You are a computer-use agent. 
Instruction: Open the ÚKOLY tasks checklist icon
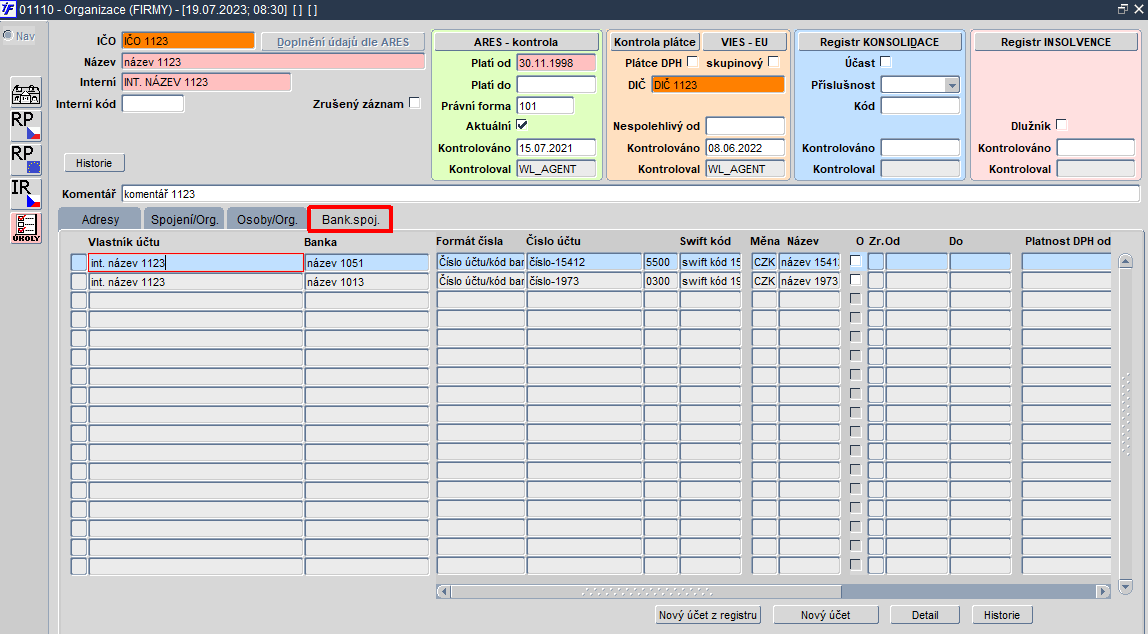pos(26,227)
